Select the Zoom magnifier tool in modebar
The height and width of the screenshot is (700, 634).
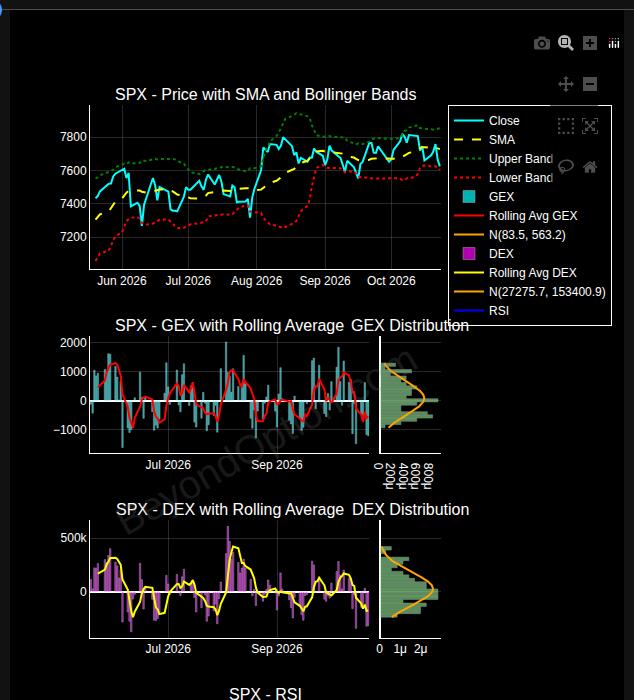tap(566, 43)
